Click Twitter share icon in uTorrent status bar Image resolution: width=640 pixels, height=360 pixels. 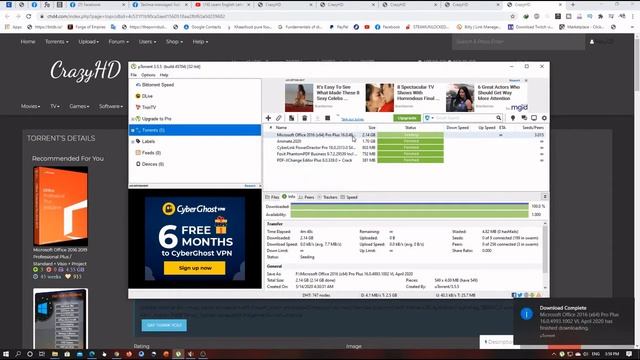520,295
